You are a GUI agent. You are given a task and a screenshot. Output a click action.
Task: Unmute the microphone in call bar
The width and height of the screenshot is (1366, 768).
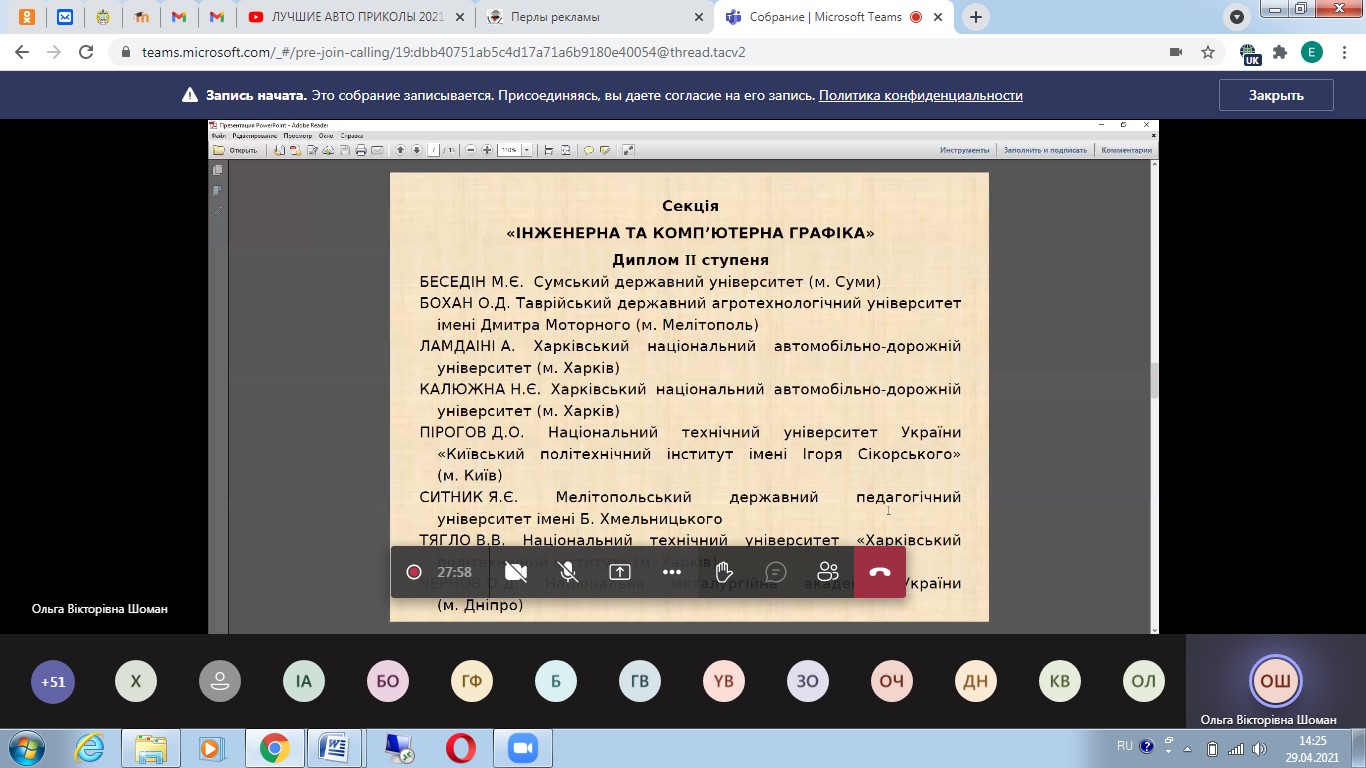(568, 572)
